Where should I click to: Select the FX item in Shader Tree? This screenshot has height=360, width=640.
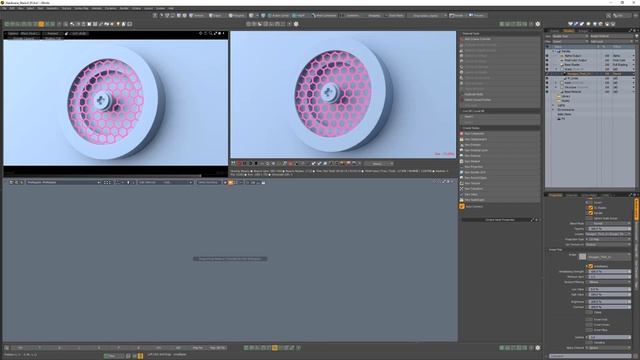pyautogui.click(x=562, y=119)
